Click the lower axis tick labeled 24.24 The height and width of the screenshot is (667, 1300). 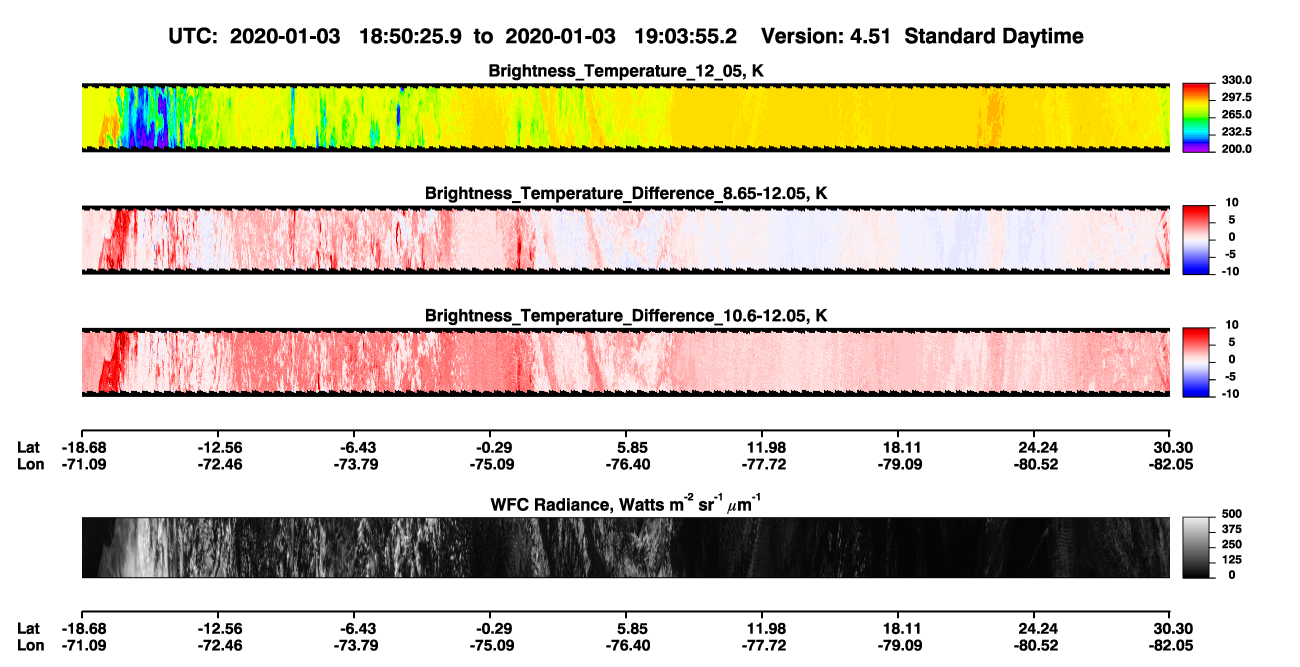[1037, 629]
